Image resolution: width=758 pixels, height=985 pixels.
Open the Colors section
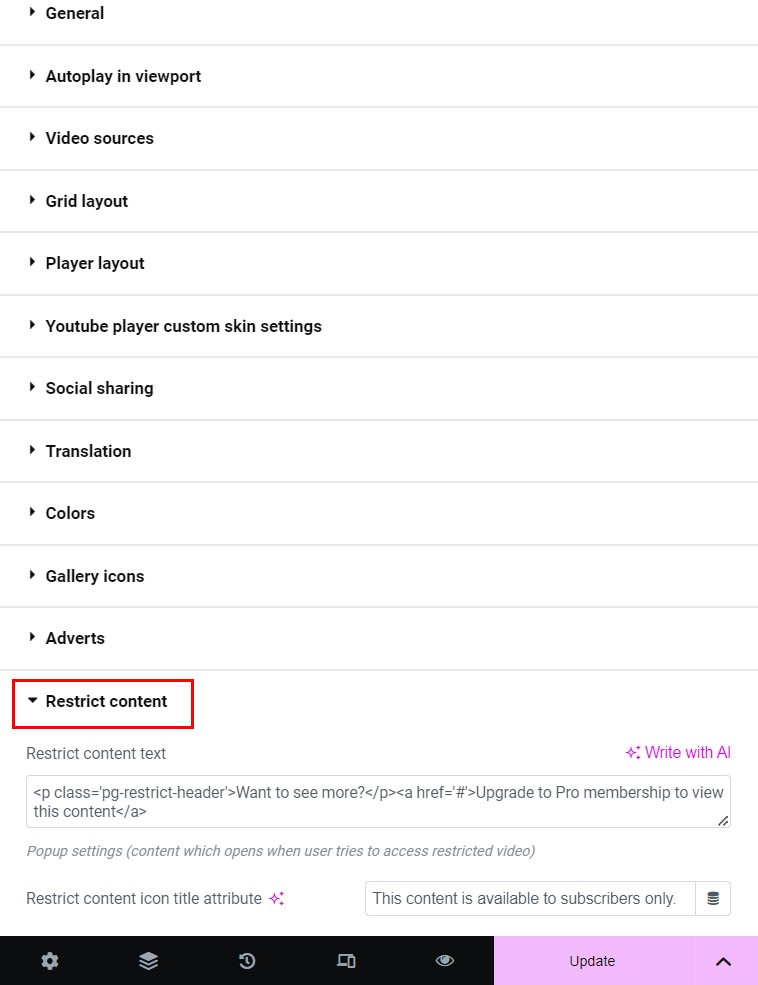[x=70, y=513]
